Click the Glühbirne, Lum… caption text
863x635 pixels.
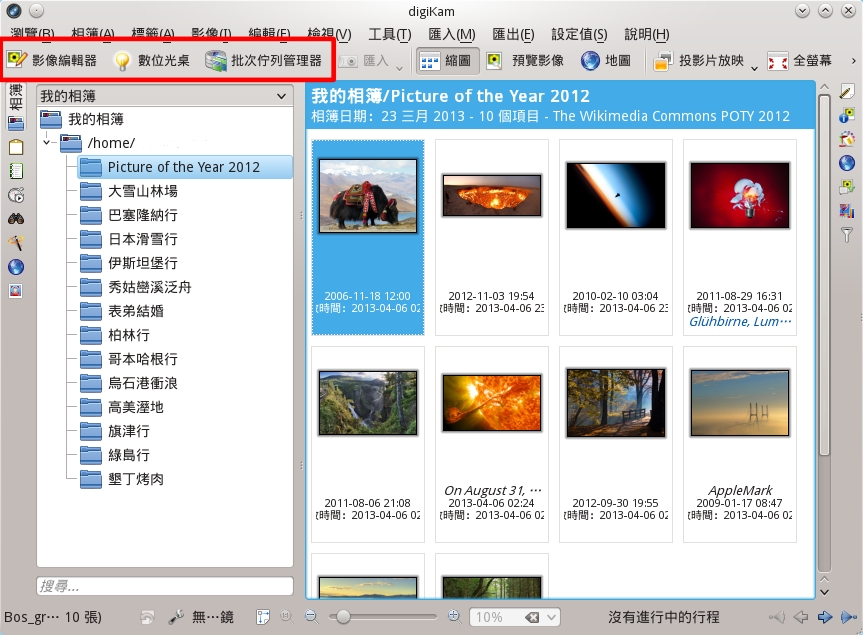[x=740, y=321]
